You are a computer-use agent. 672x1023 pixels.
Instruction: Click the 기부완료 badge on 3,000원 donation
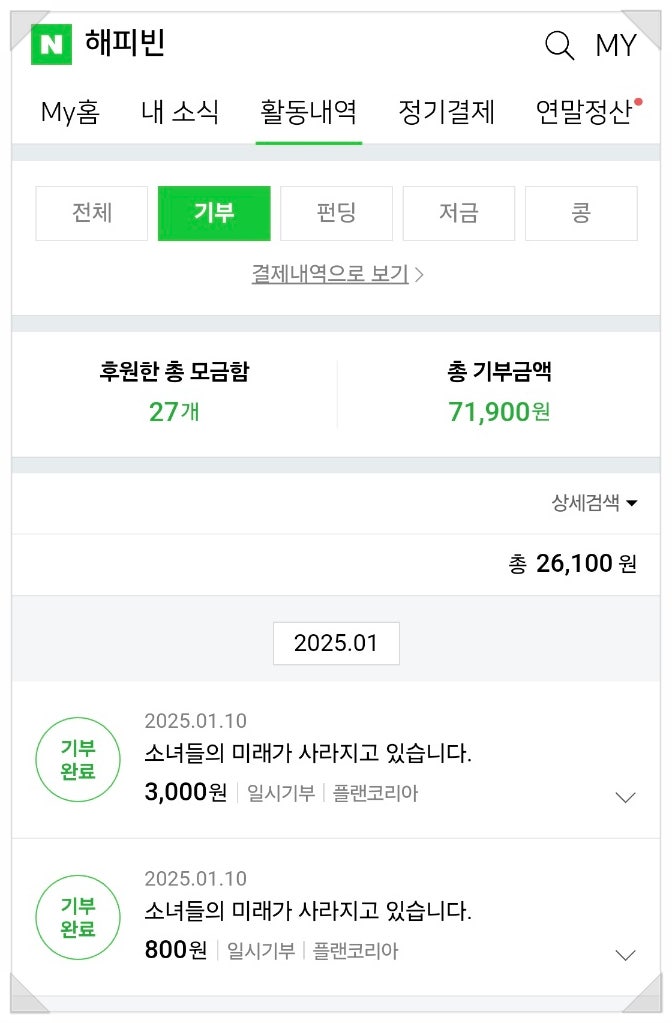coord(78,760)
